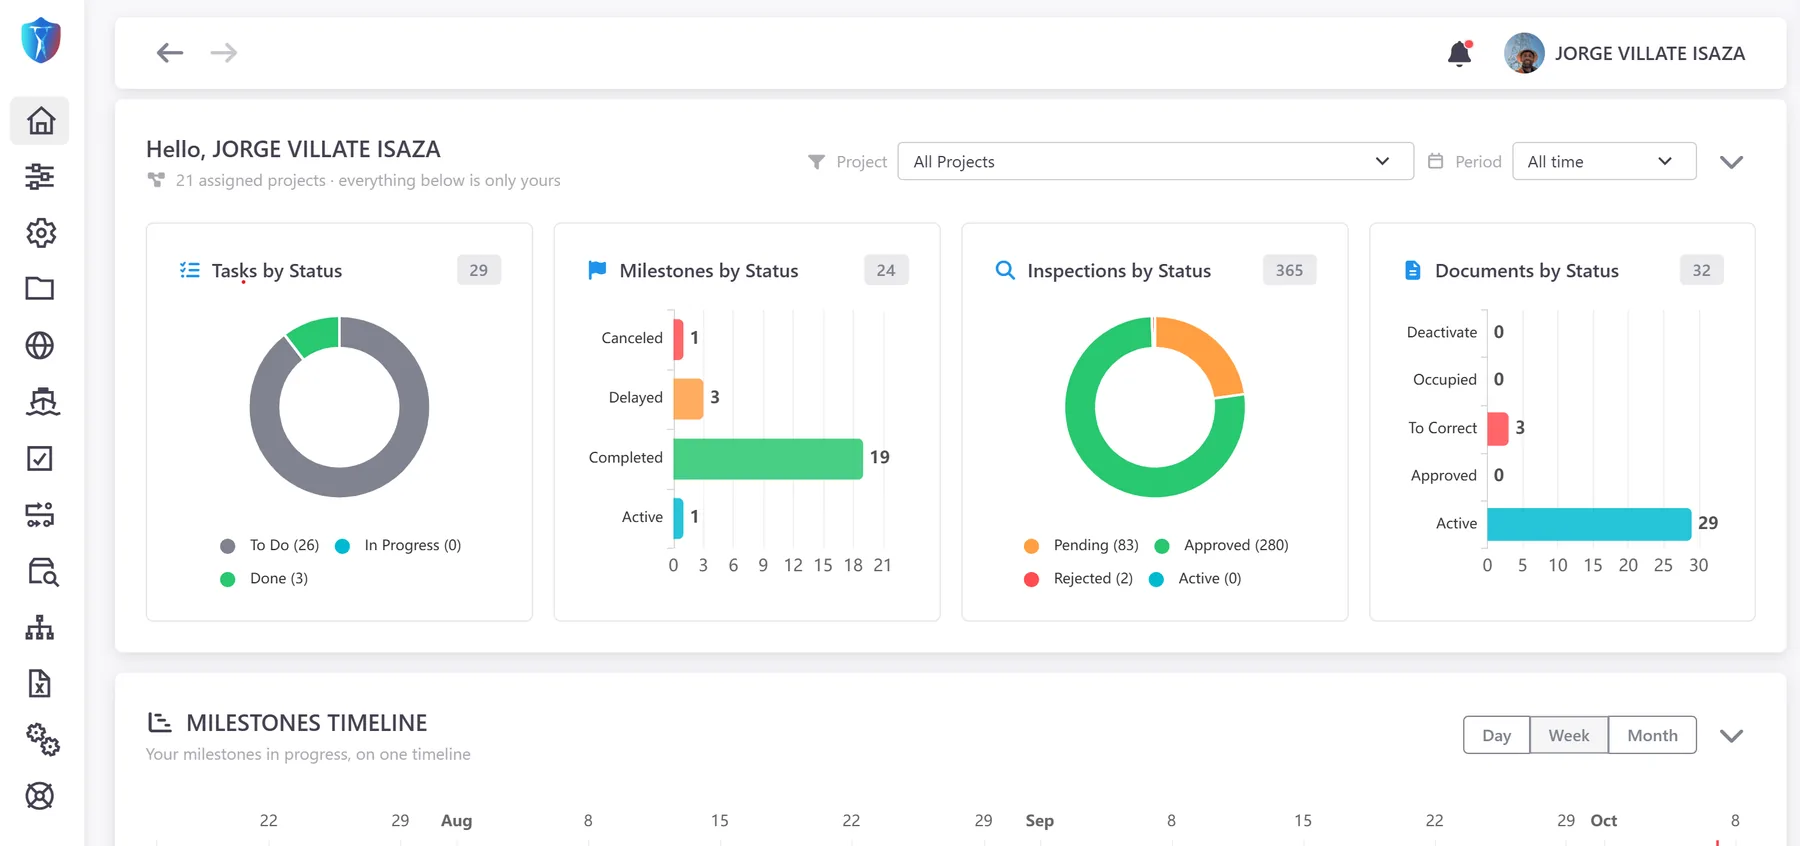Screen dimensions: 1800x846
Task: Click the shield app logo
Action: pos(41,40)
